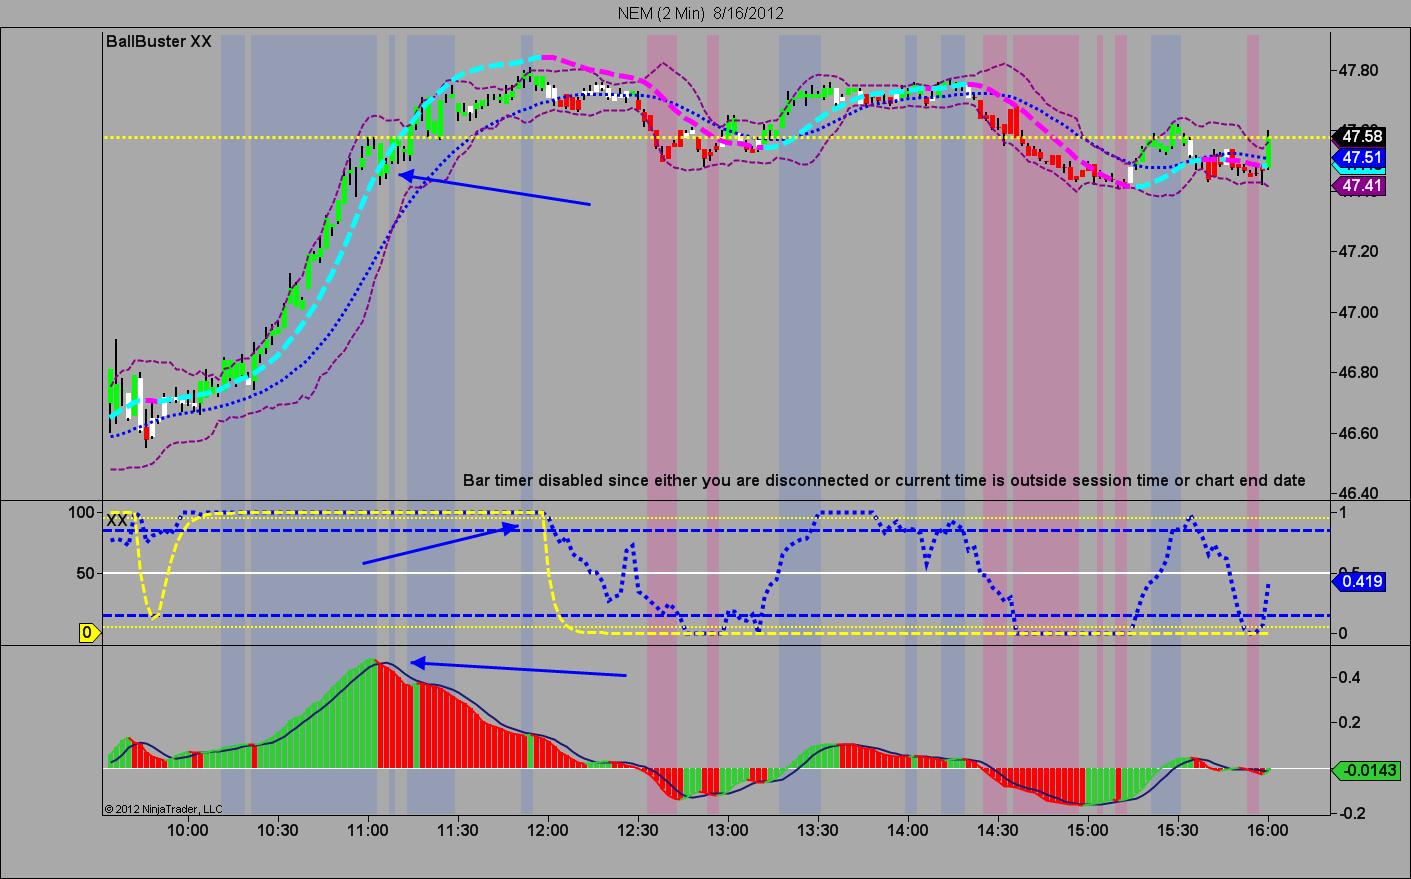Image resolution: width=1411 pixels, height=879 pixels.
Task: Click the 46.60 price axis label
Action: coord(1359,433)
